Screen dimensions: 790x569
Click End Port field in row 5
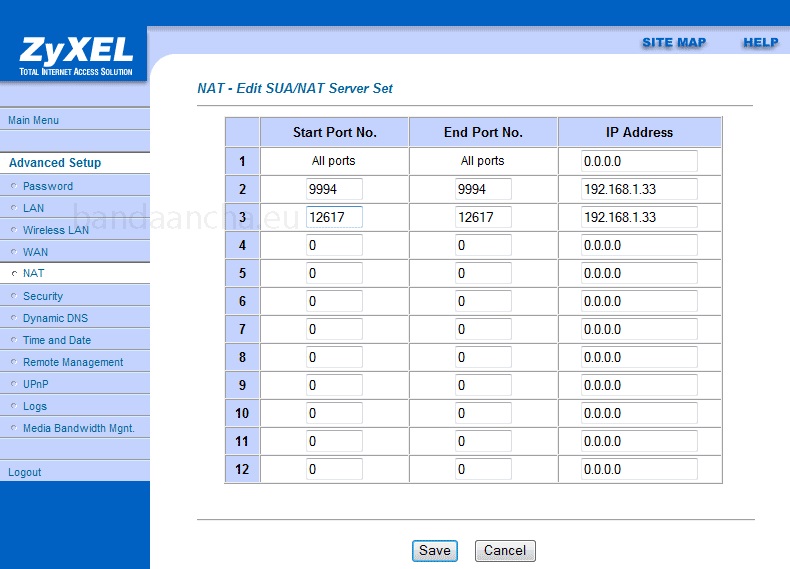483,273
